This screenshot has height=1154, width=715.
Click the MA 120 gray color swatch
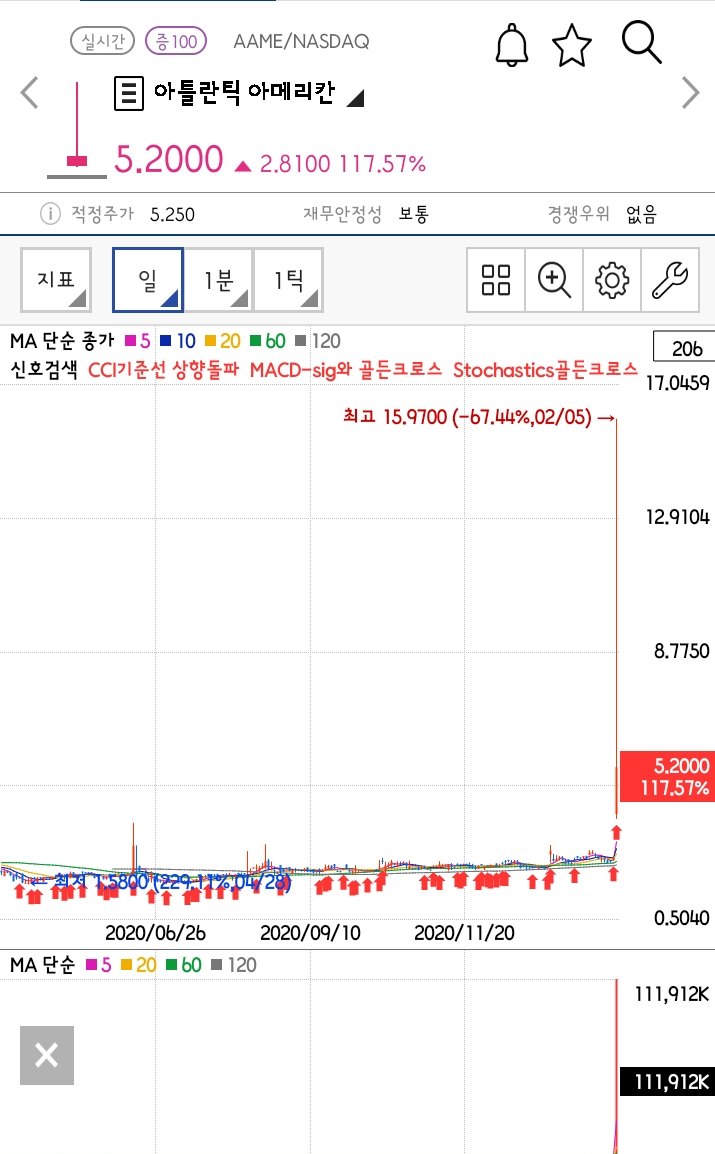click(x=300, y=341)
